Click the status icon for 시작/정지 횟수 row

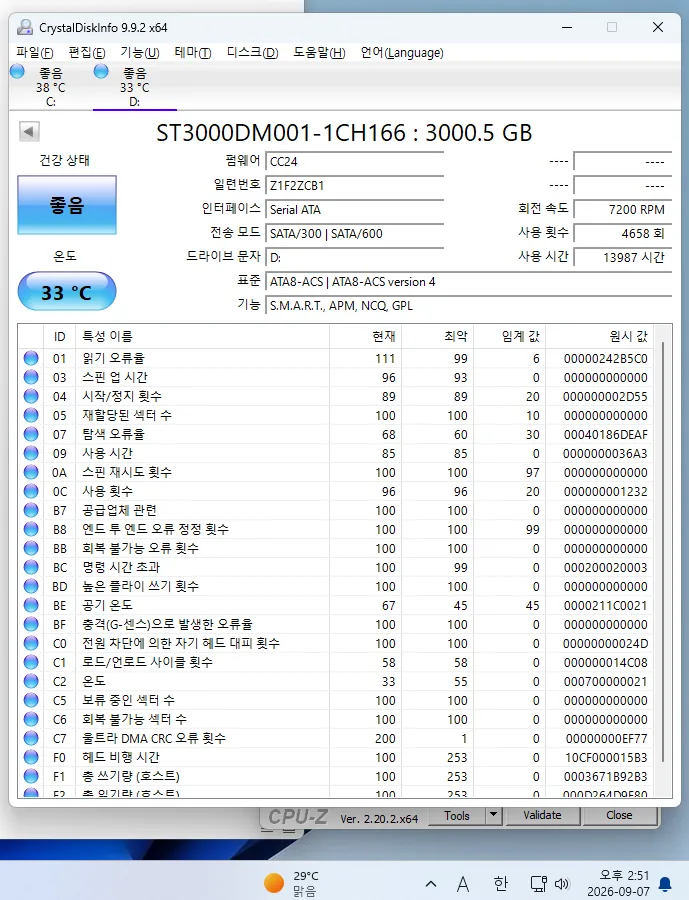point(31,396)
